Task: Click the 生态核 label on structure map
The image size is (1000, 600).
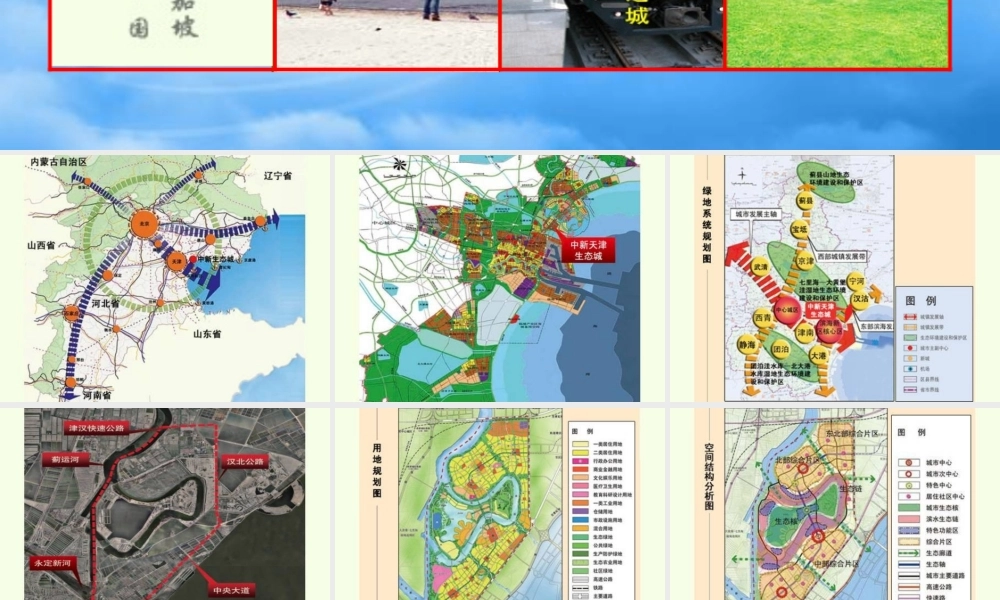Action: [x=785, y=521]
